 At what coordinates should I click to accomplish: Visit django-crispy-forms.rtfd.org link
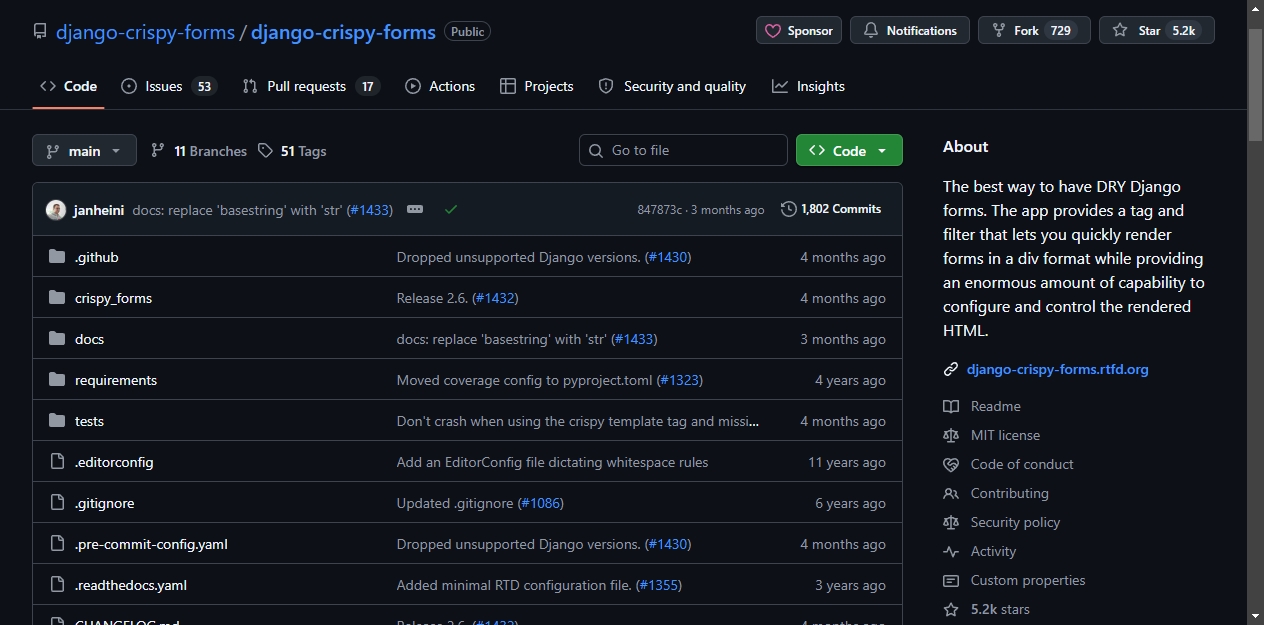(1058, 369)
